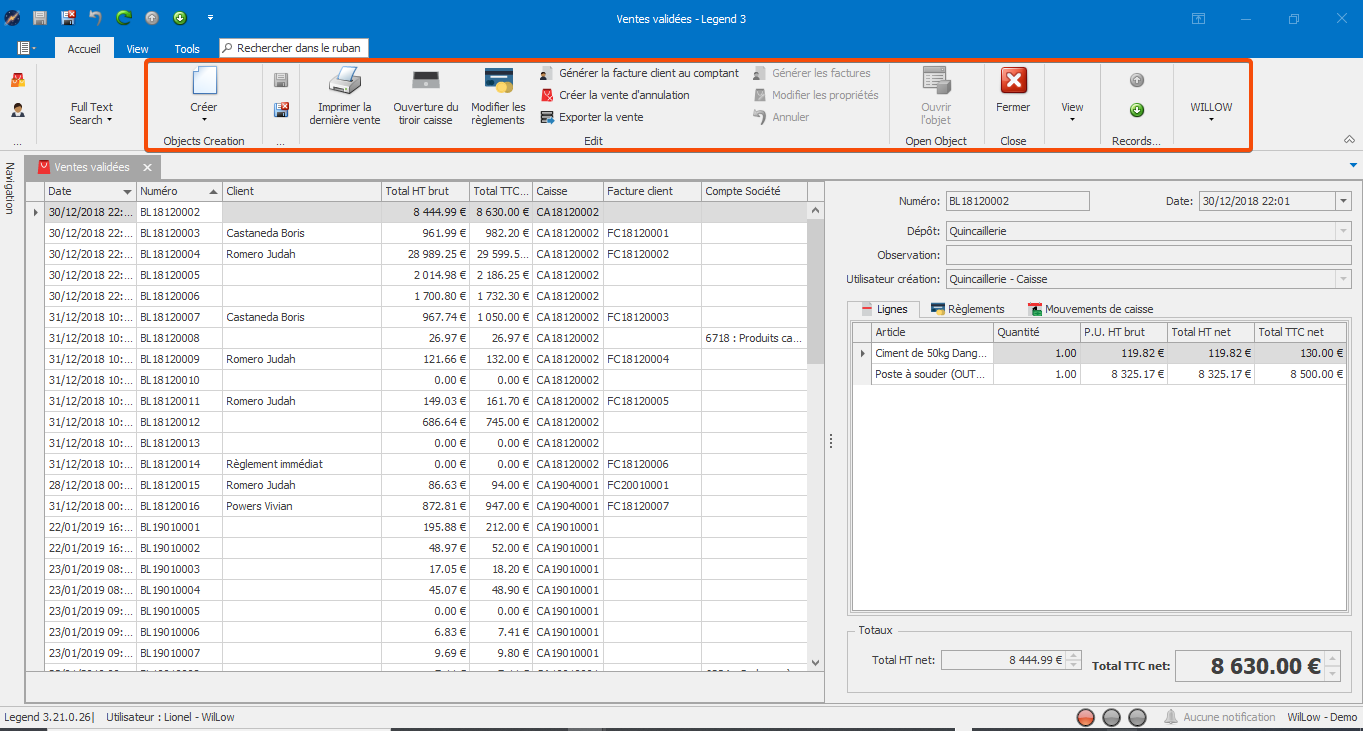Click the Rechercher dans le ruban search box
Image resolution: width=1363 pixels, height=731 pixels.
[x=294, y=48]
